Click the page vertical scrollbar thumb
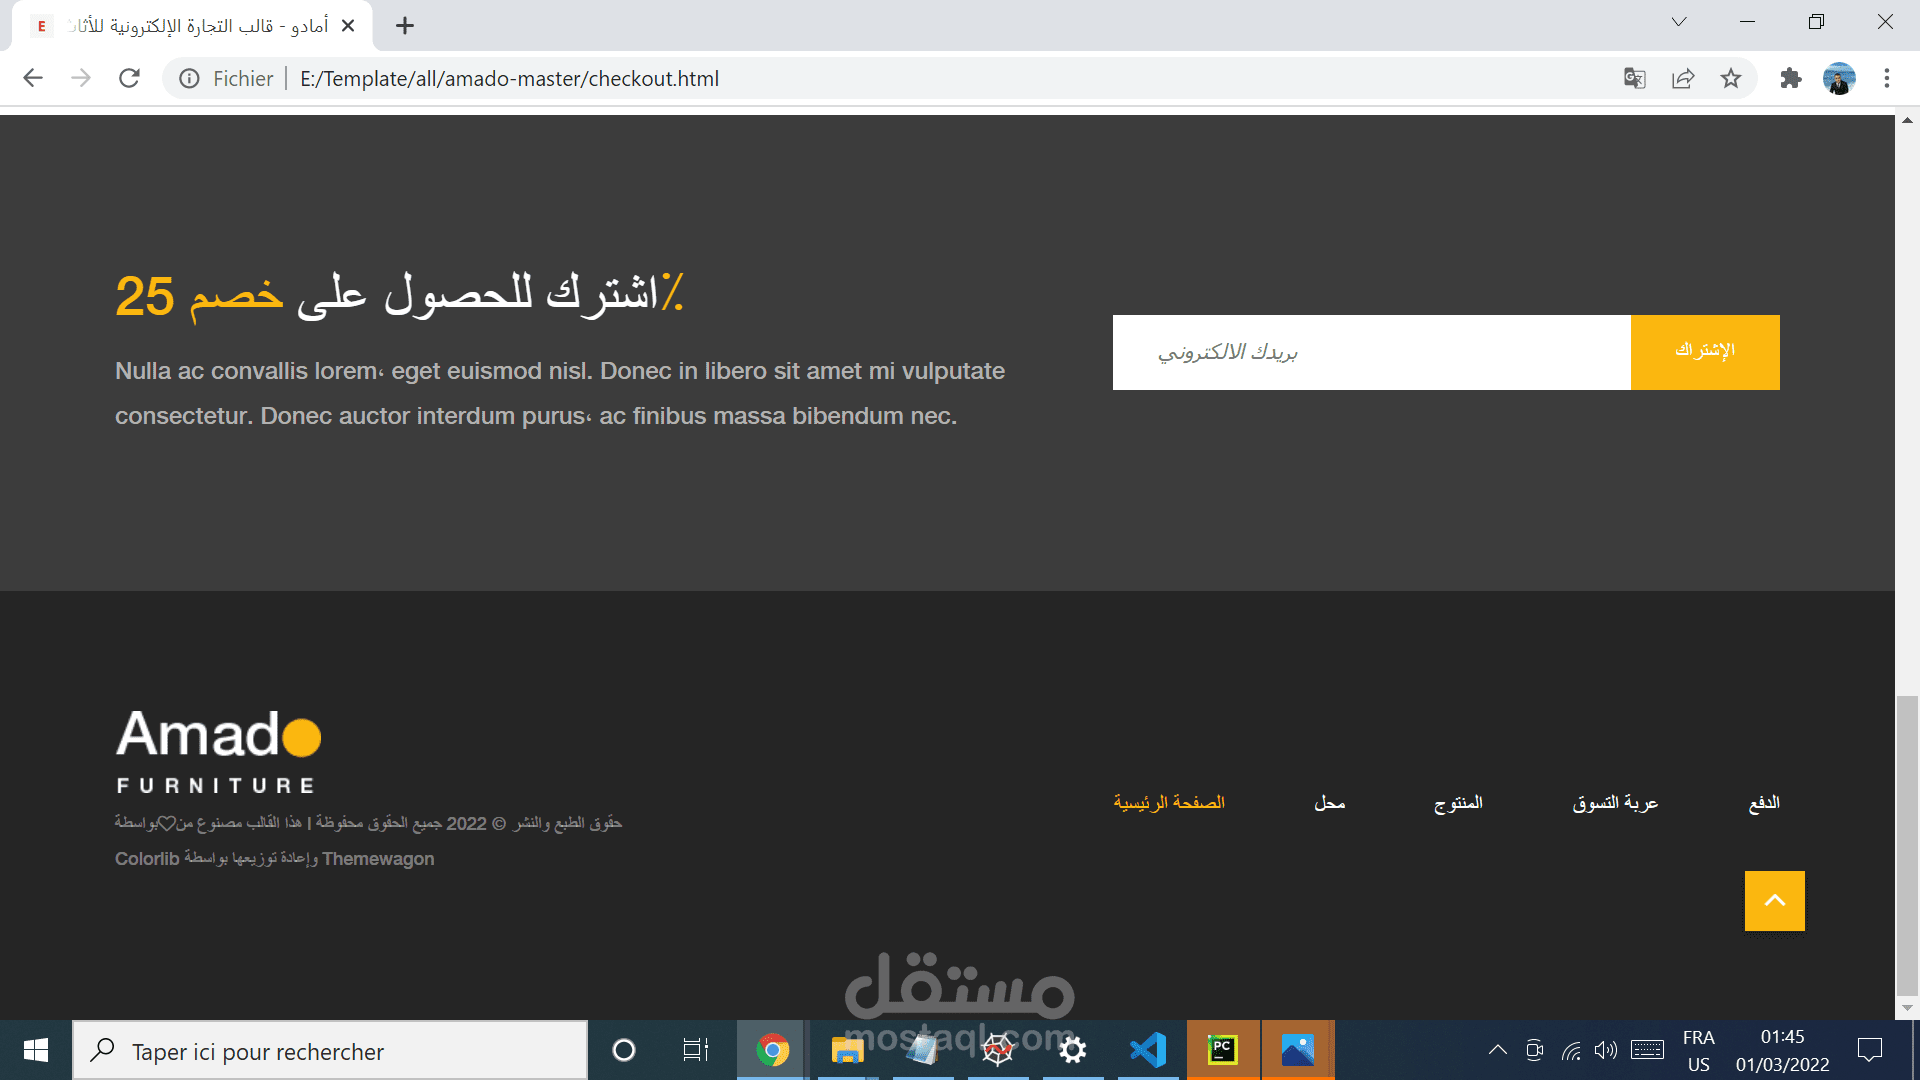 [x=1907, y=845]
